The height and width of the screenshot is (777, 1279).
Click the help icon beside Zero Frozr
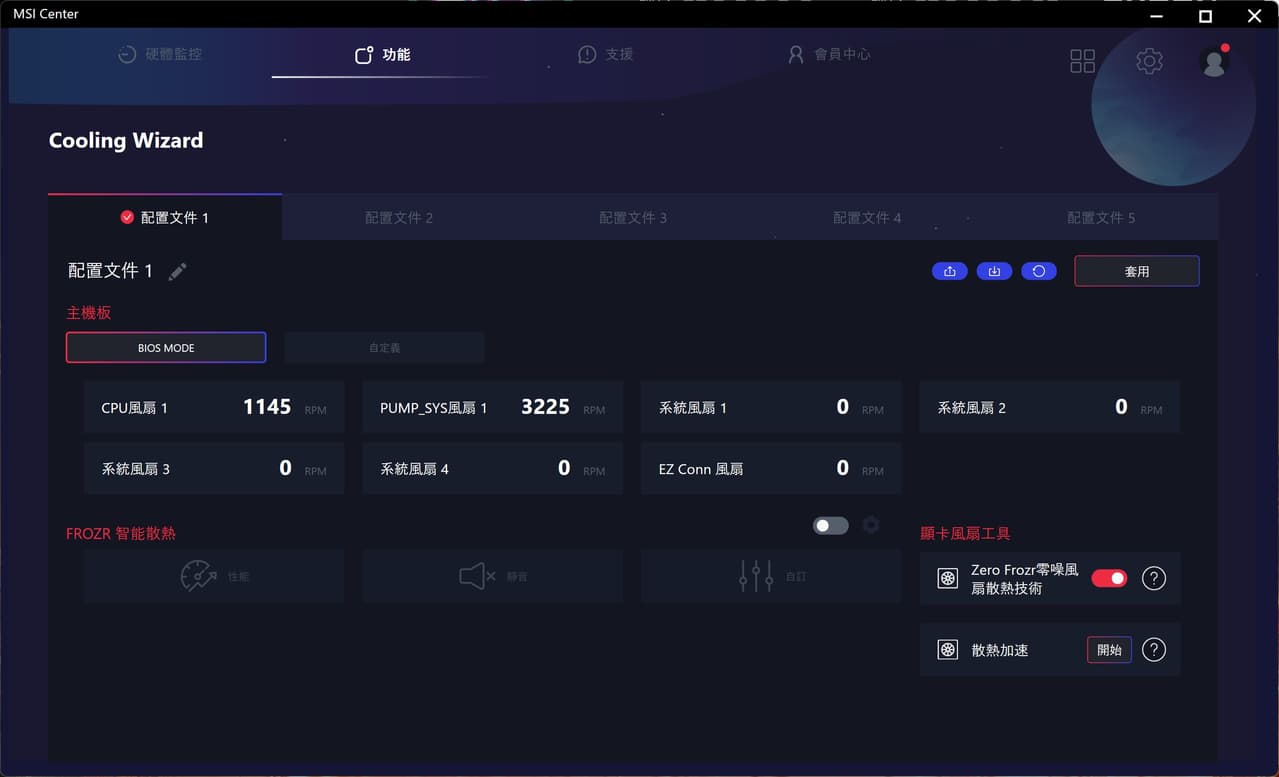pyautogui.click(x=1153, y=578)
